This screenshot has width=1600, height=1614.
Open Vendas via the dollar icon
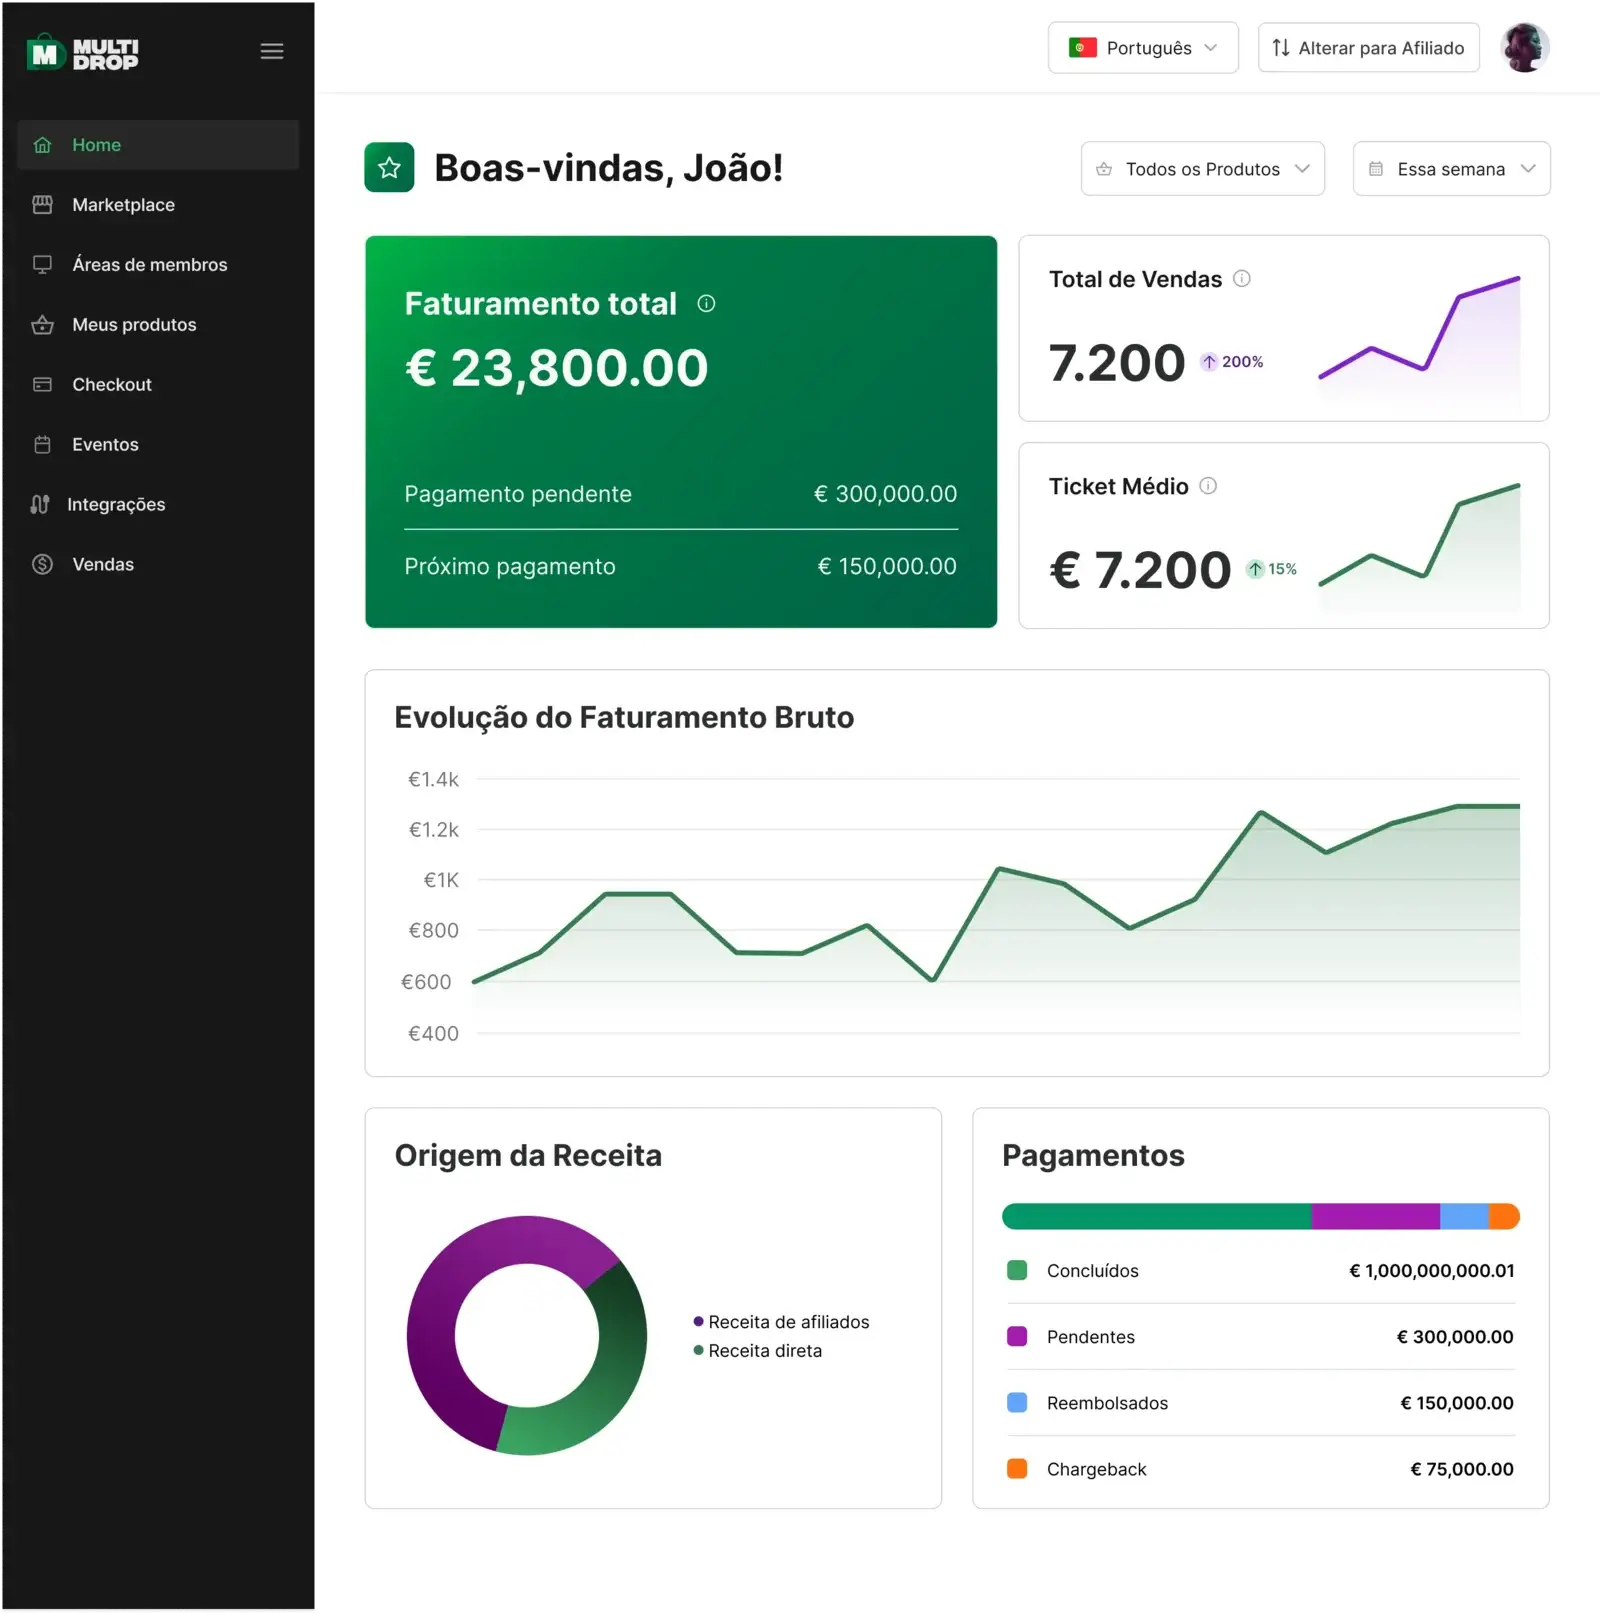point(42,564)
